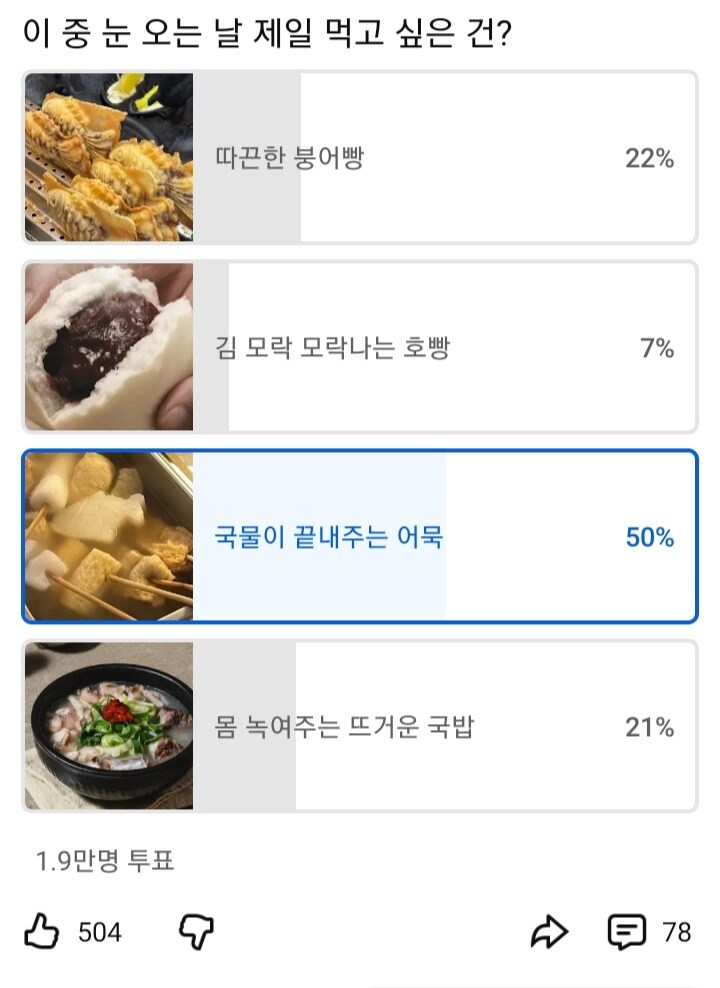The height and width of the screenshot is (988, 720).
Task: Click the 504 like count
Action: point(100,932)
